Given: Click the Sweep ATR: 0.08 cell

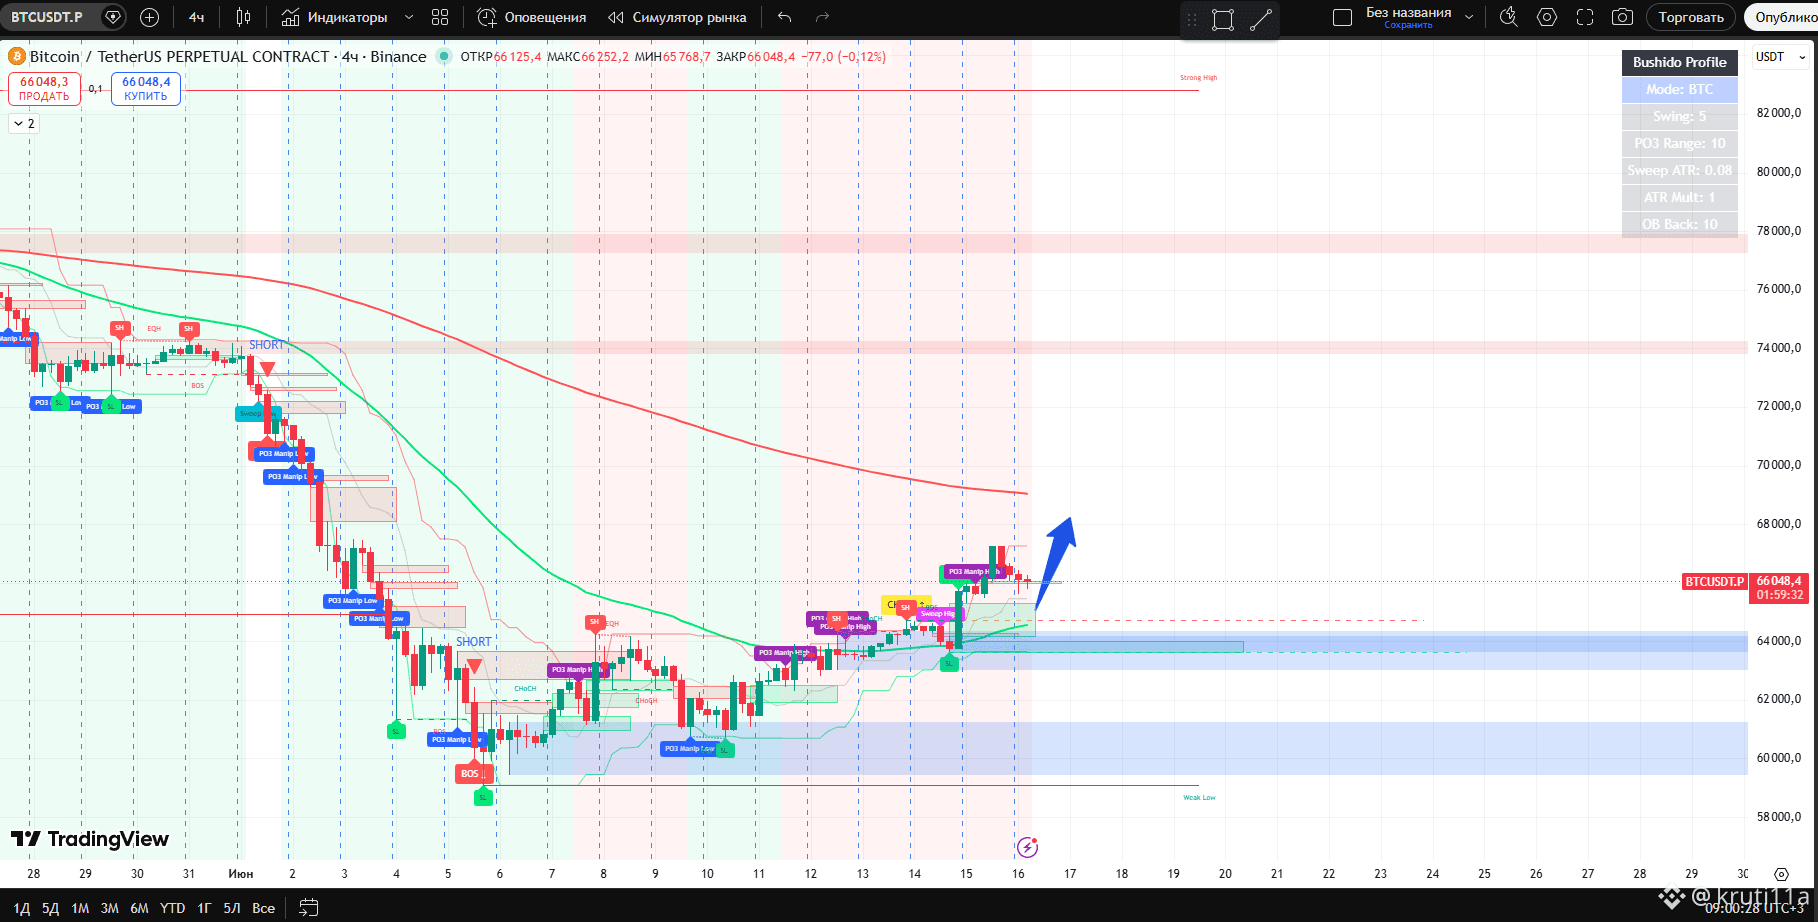Looking at the screenshot, I should pyautogui.click(x=1679, y=170).
